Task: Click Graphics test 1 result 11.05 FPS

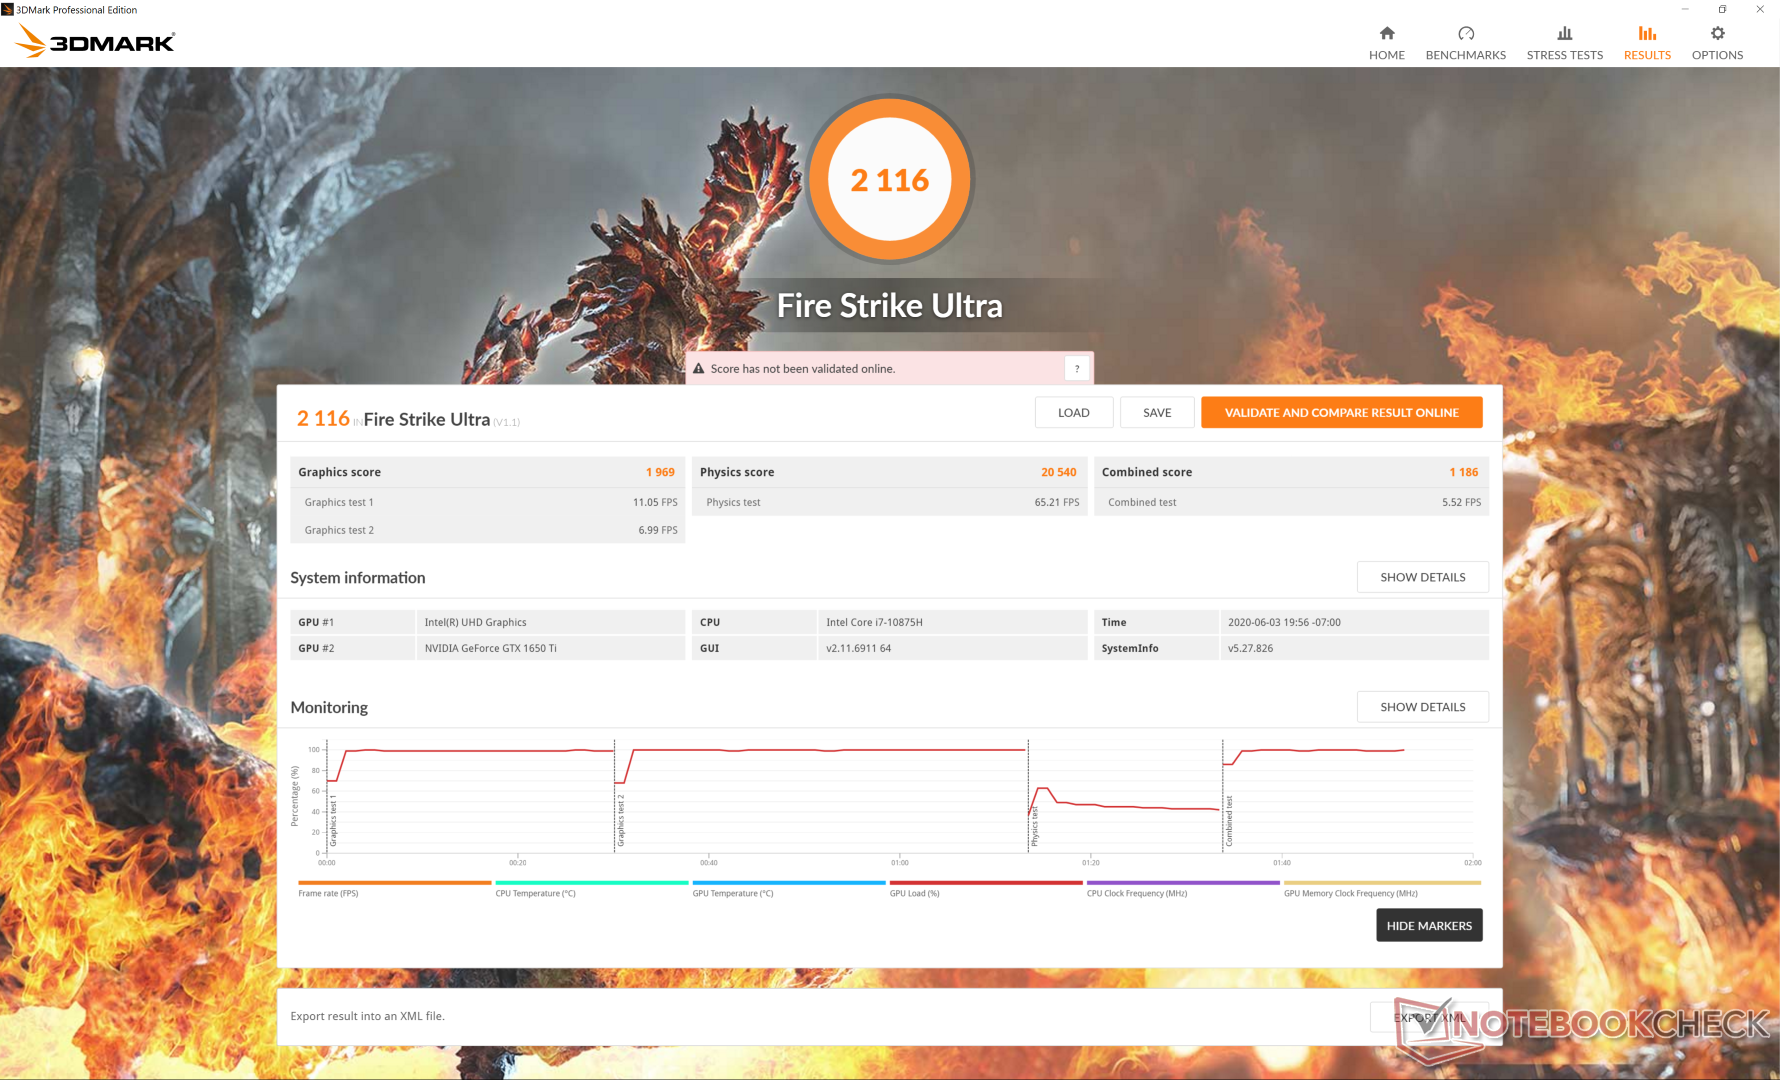Action: pos(655,502)
